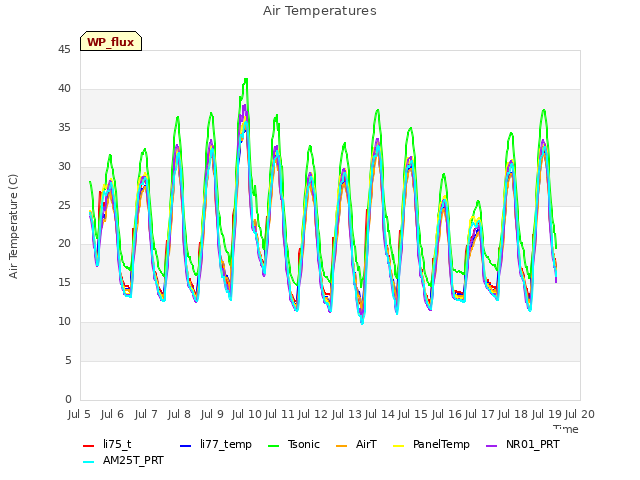Image resolution: width=640 pixels, height=480 pixels.
Task: Click the Jul 20 x-axis tick label
Action: [580, 414]
